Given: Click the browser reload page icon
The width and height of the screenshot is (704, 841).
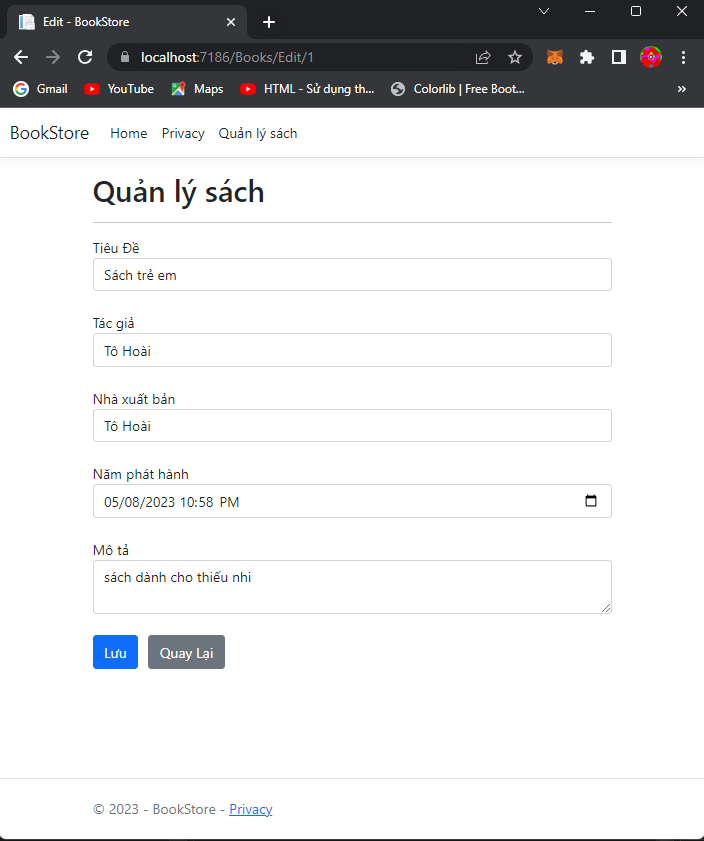Looking at the screenshot, I should (x=85, y=57).
